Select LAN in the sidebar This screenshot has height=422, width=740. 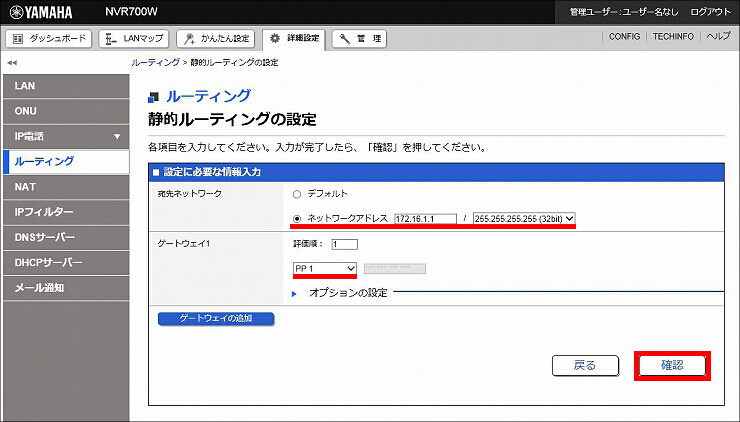(66, 86)
